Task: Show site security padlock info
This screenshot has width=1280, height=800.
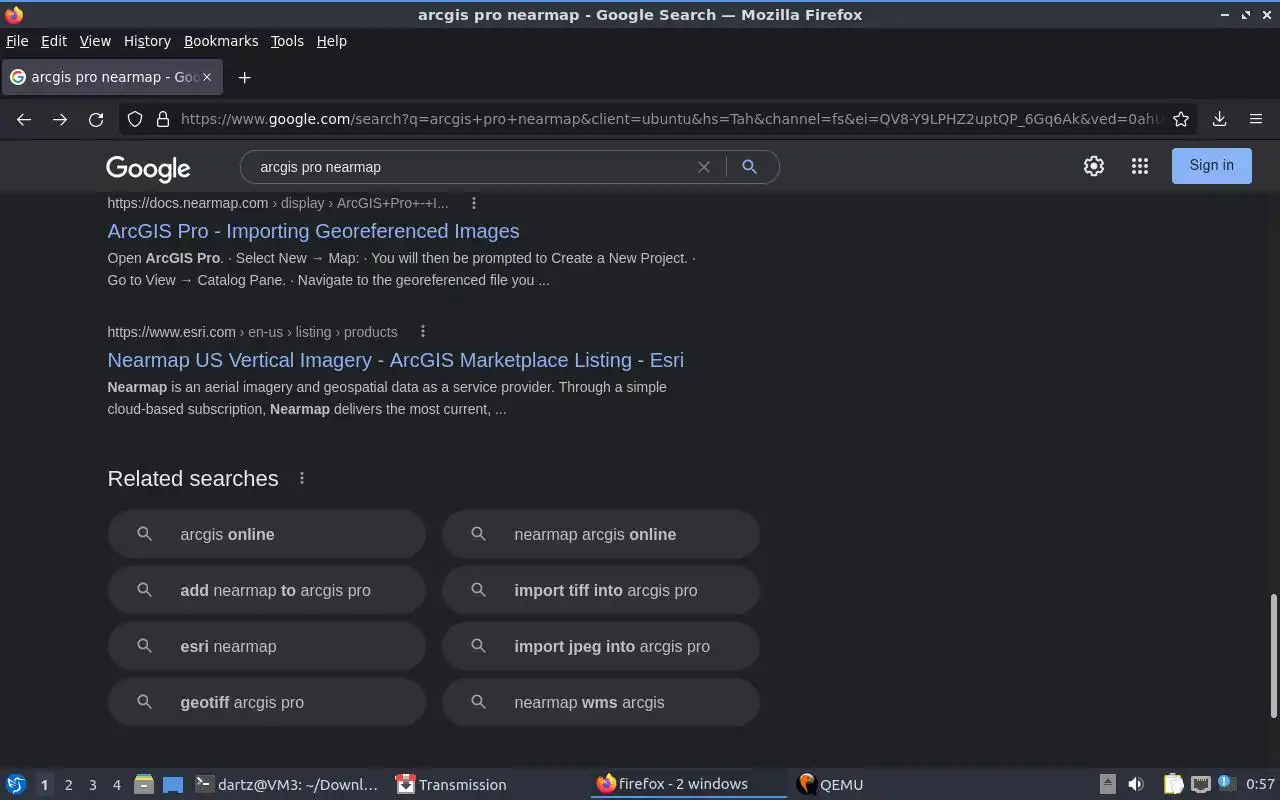Action: pyautogui.click(x=163, y=119)
